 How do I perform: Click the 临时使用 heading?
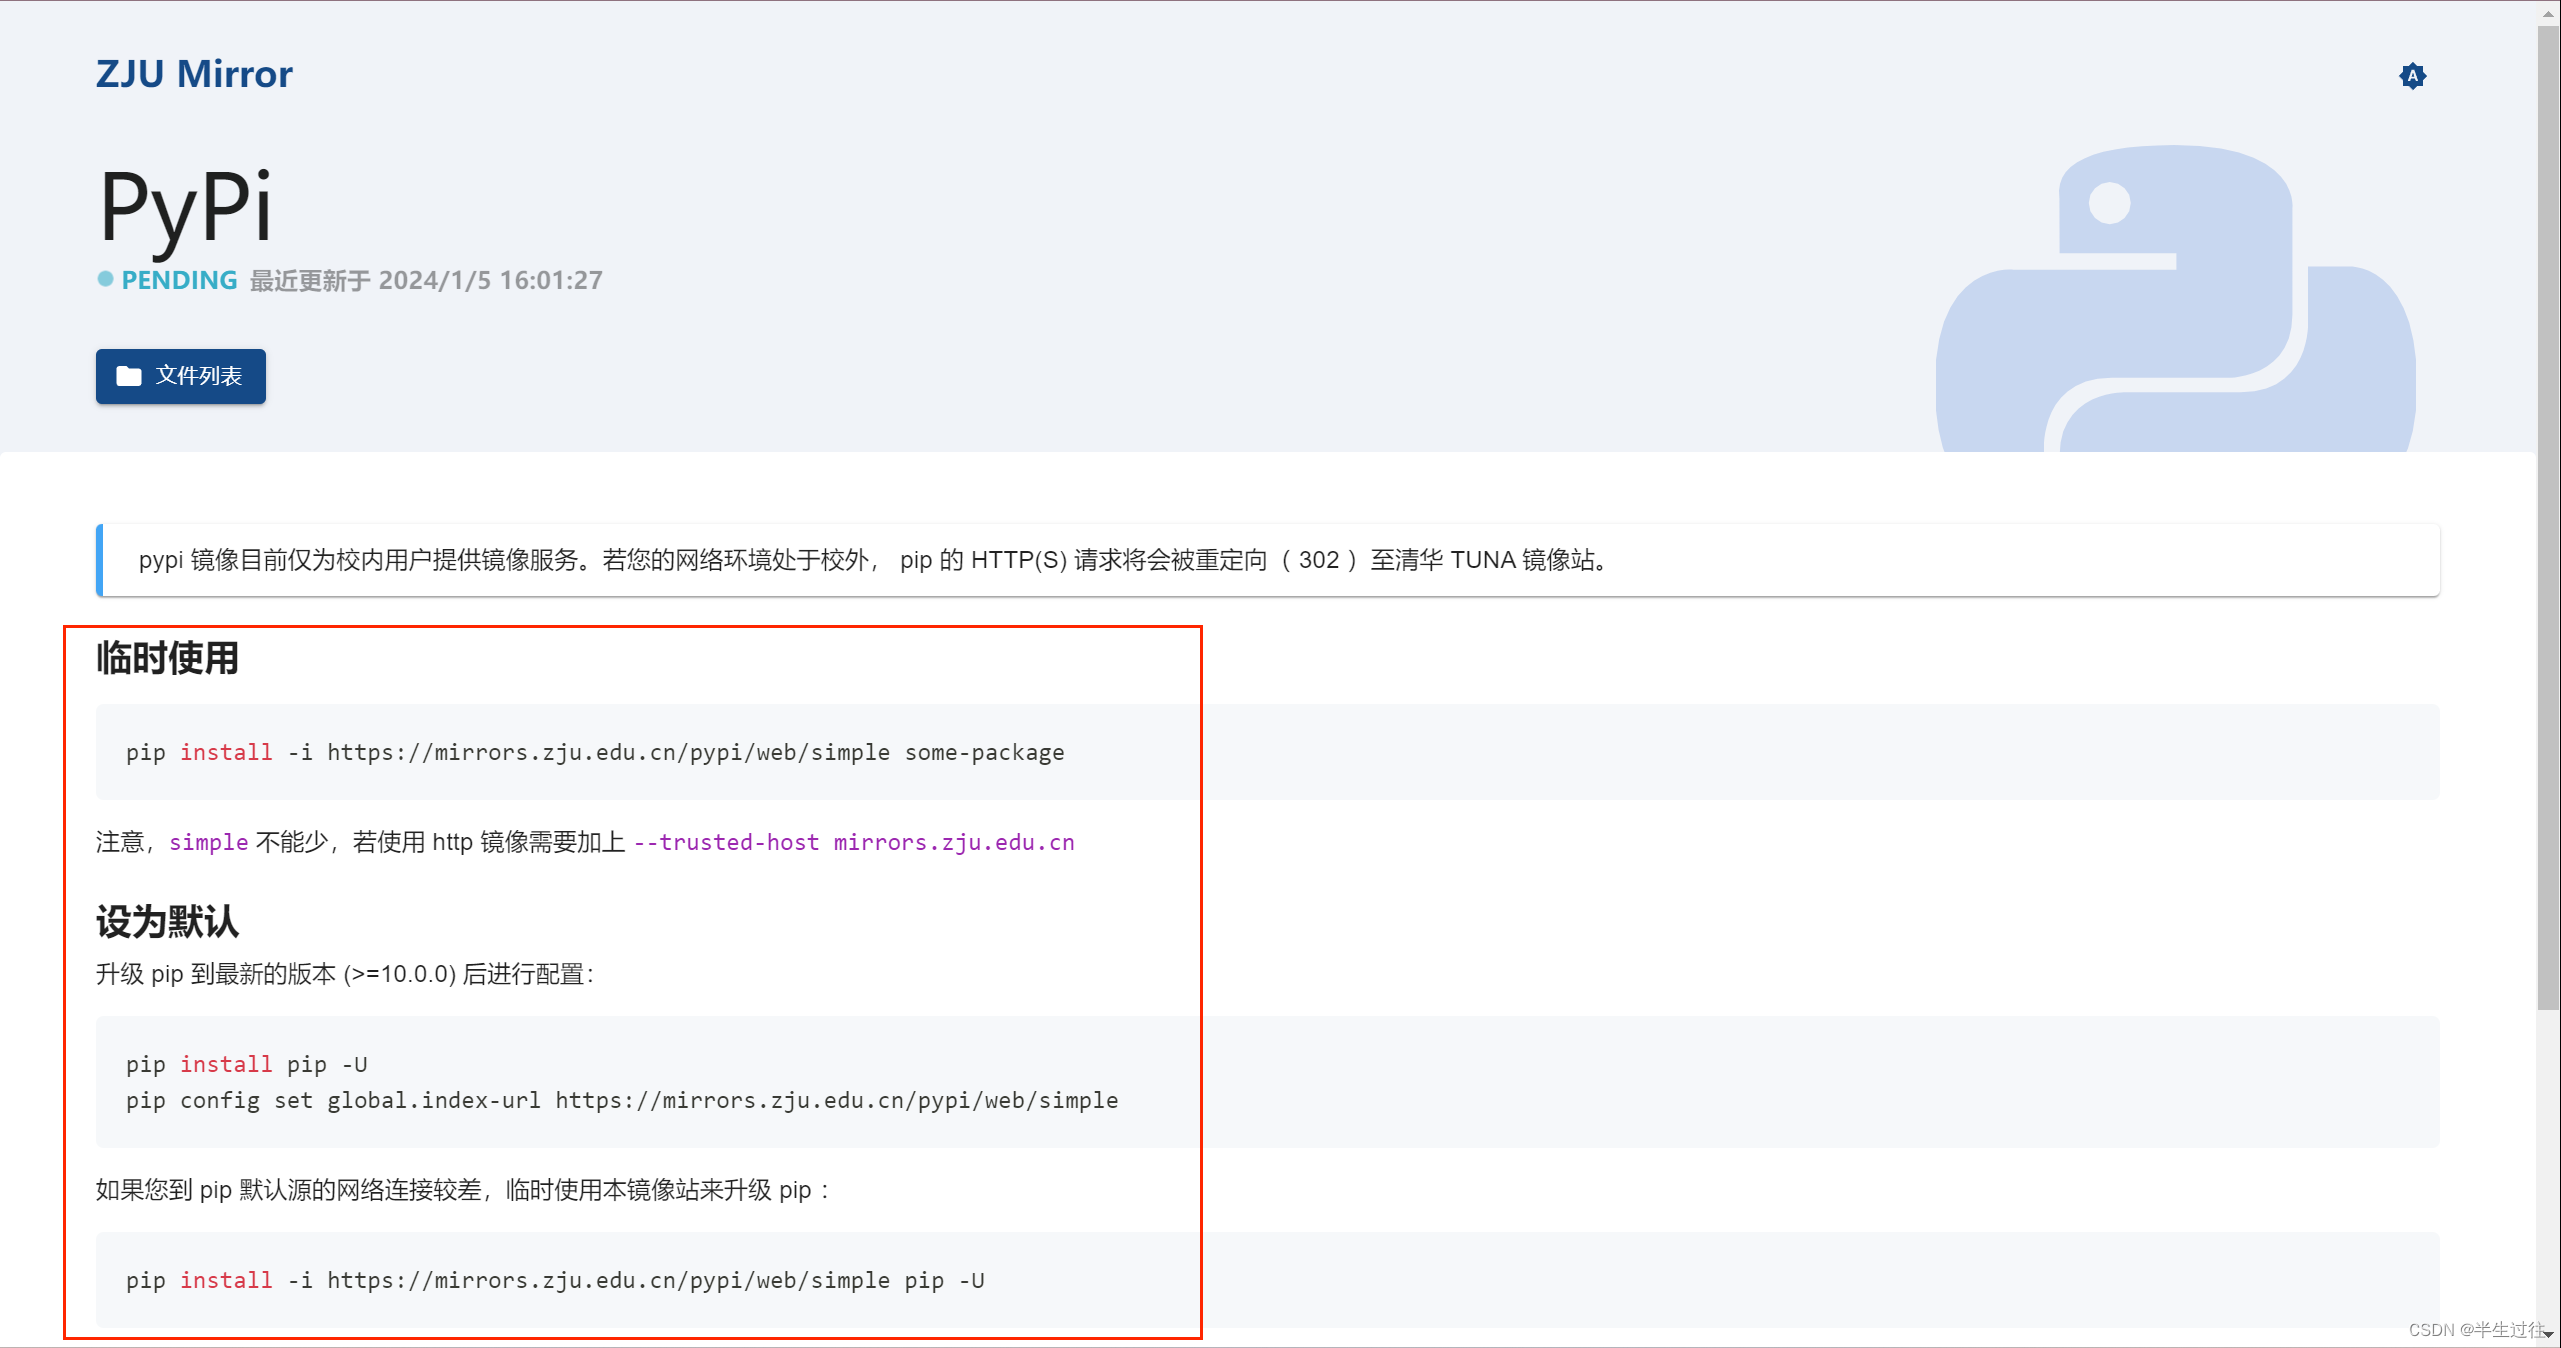pos(167,658)
